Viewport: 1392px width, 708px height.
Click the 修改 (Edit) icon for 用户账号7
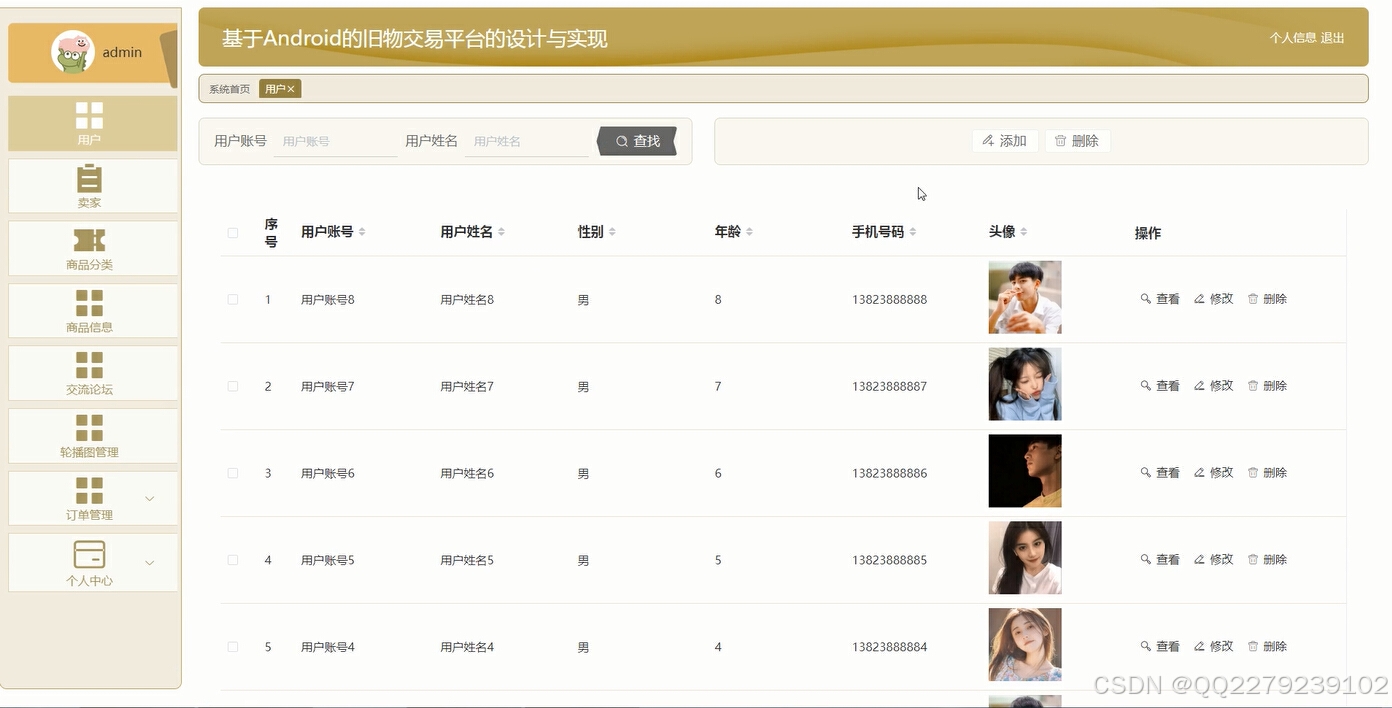(x=1213, y=385)
